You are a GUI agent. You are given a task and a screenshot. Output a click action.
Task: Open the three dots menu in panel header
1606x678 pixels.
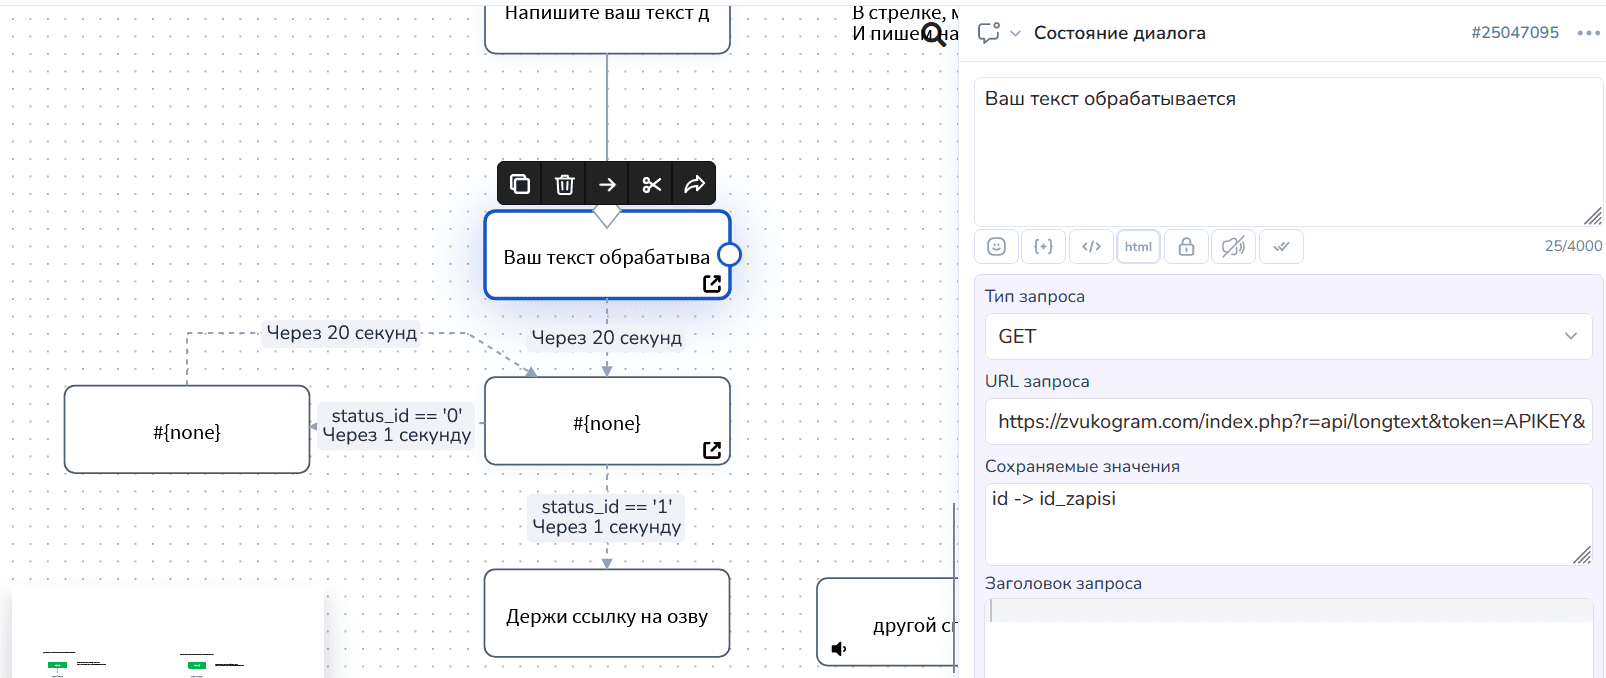tap(1588, 33)
